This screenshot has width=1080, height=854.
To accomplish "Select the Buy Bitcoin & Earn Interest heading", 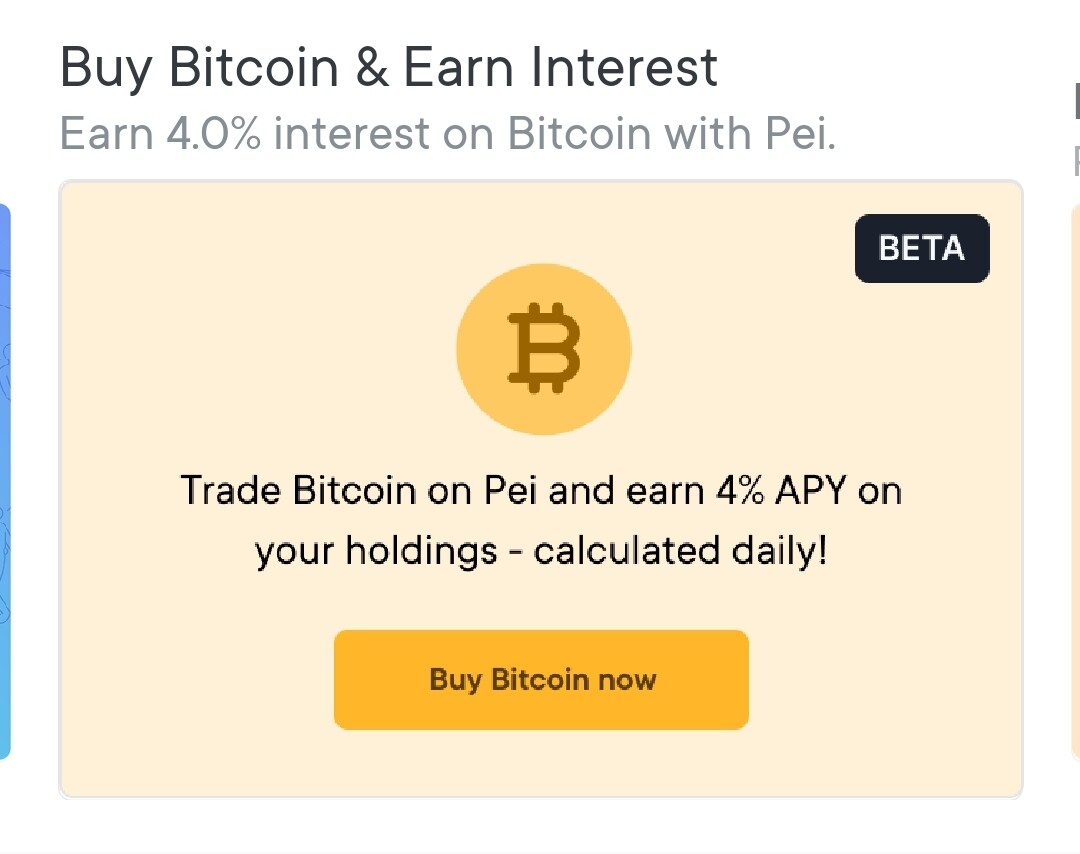I will [x=389, y=67].
